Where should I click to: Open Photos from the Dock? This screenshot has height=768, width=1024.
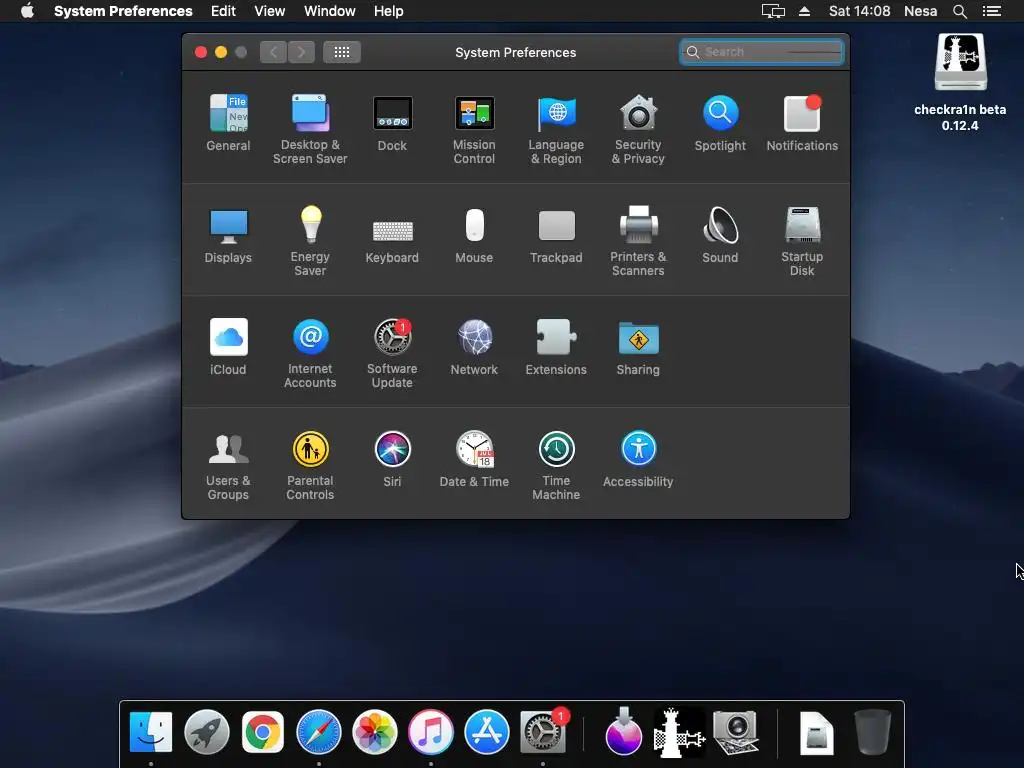pos(375,732)
